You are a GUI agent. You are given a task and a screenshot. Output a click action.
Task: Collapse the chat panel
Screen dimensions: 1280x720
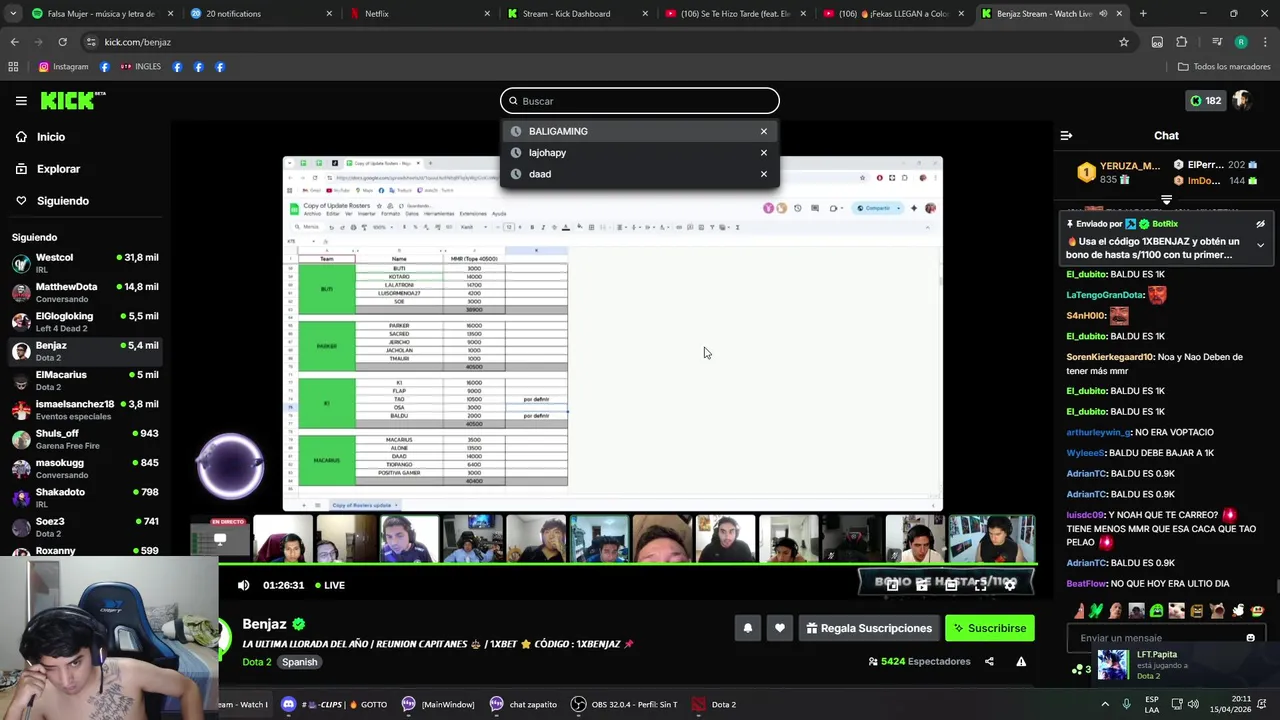[x=1066, y=136]
